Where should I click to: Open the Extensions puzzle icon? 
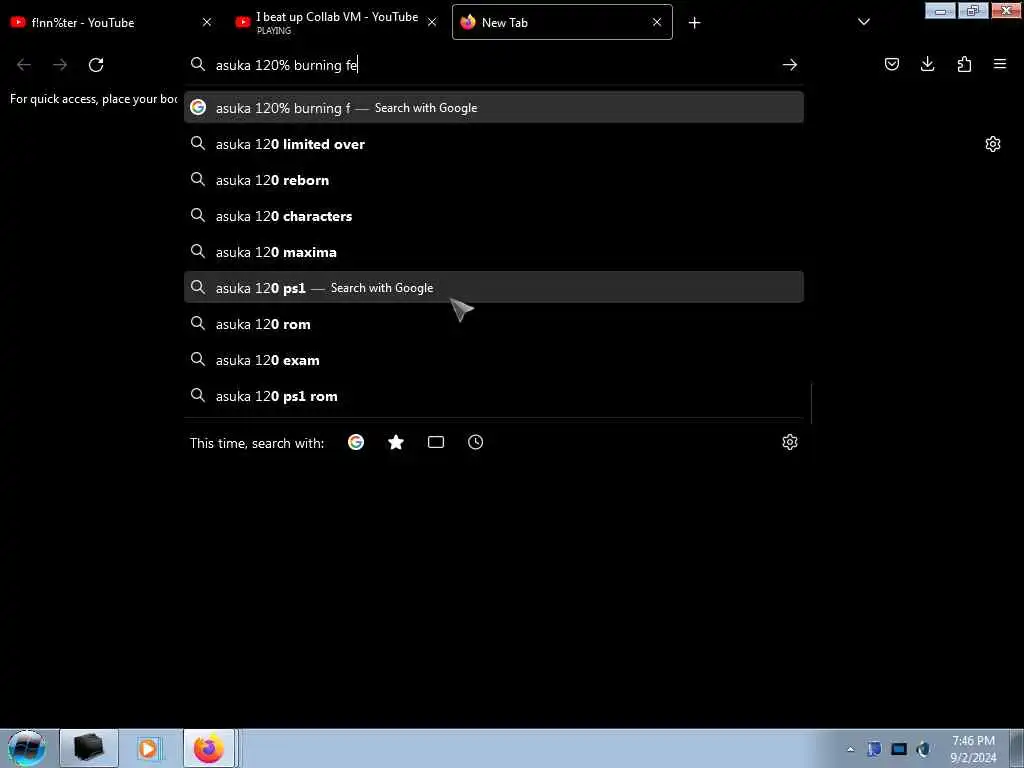(964, 64)
